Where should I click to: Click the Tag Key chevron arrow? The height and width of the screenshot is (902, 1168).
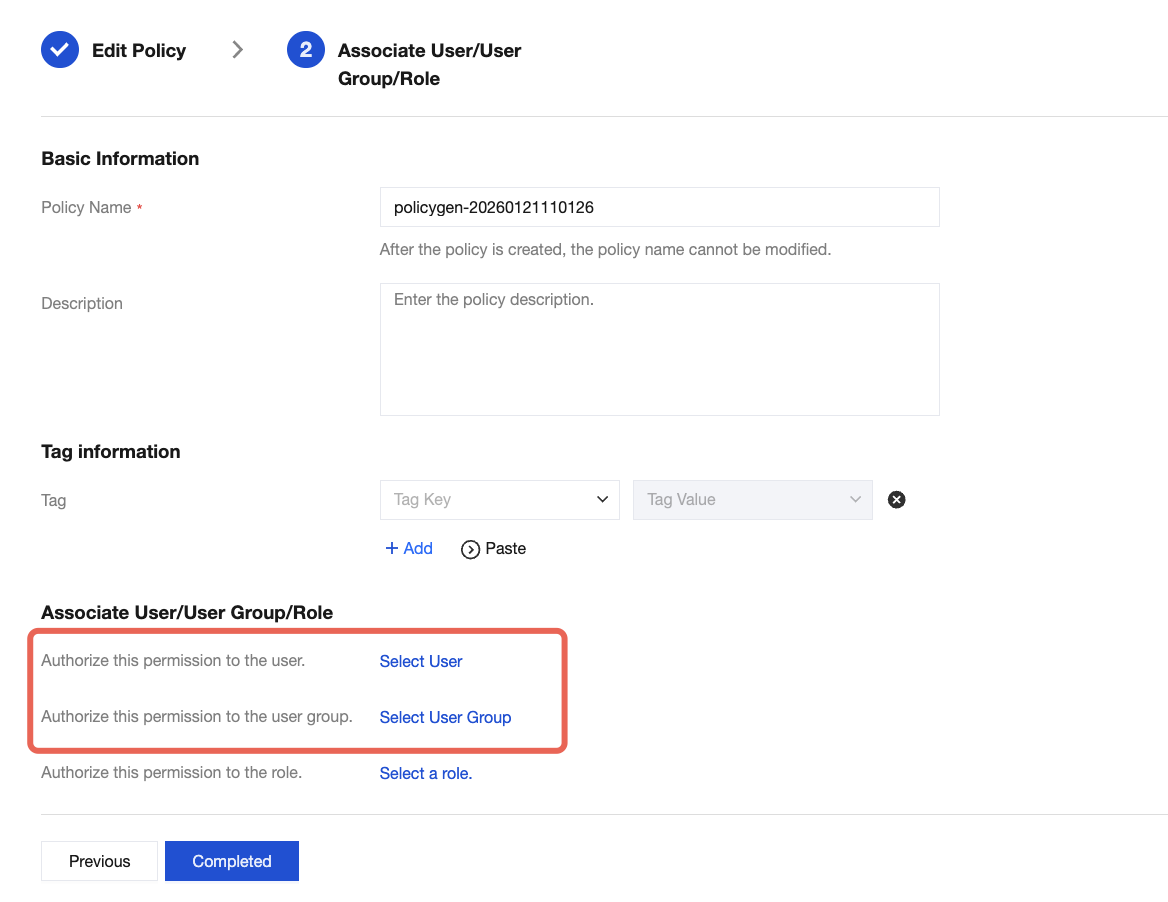point(602,500)
